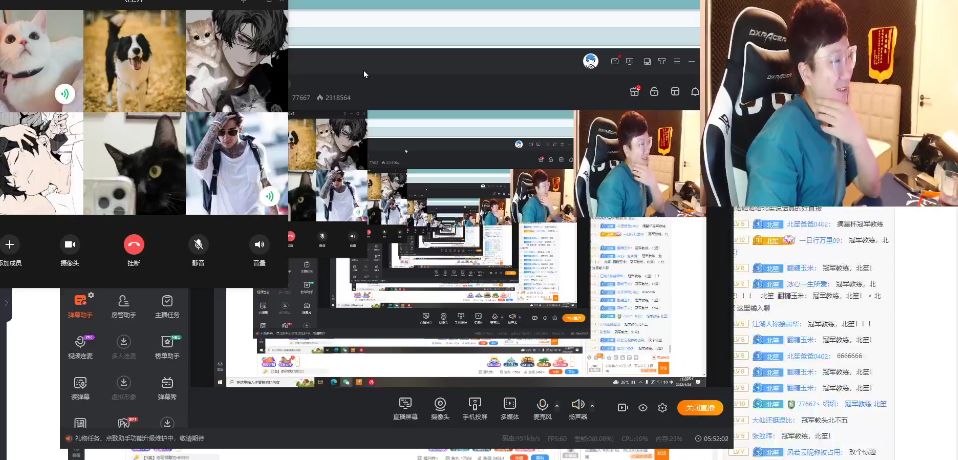
Task: Open settings gear beside 弹幕助手
Action: [x=91, y=295]
